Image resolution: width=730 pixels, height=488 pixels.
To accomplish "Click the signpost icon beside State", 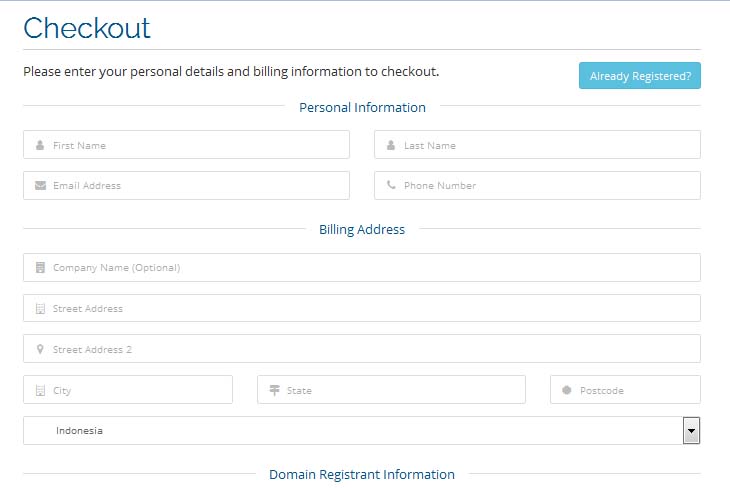I will (x=274, y=390).
